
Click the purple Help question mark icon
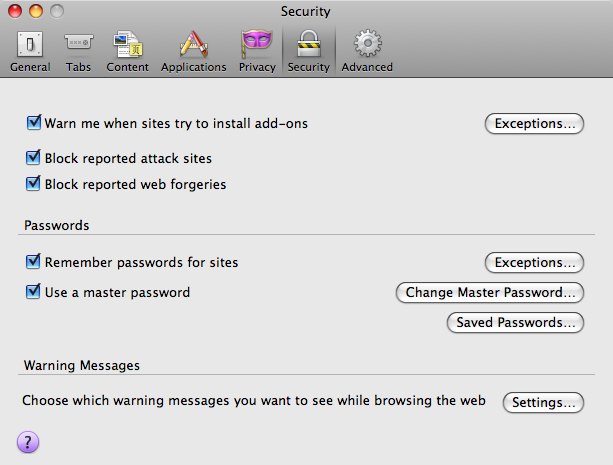pyautogui.click(x=28, y=441)
